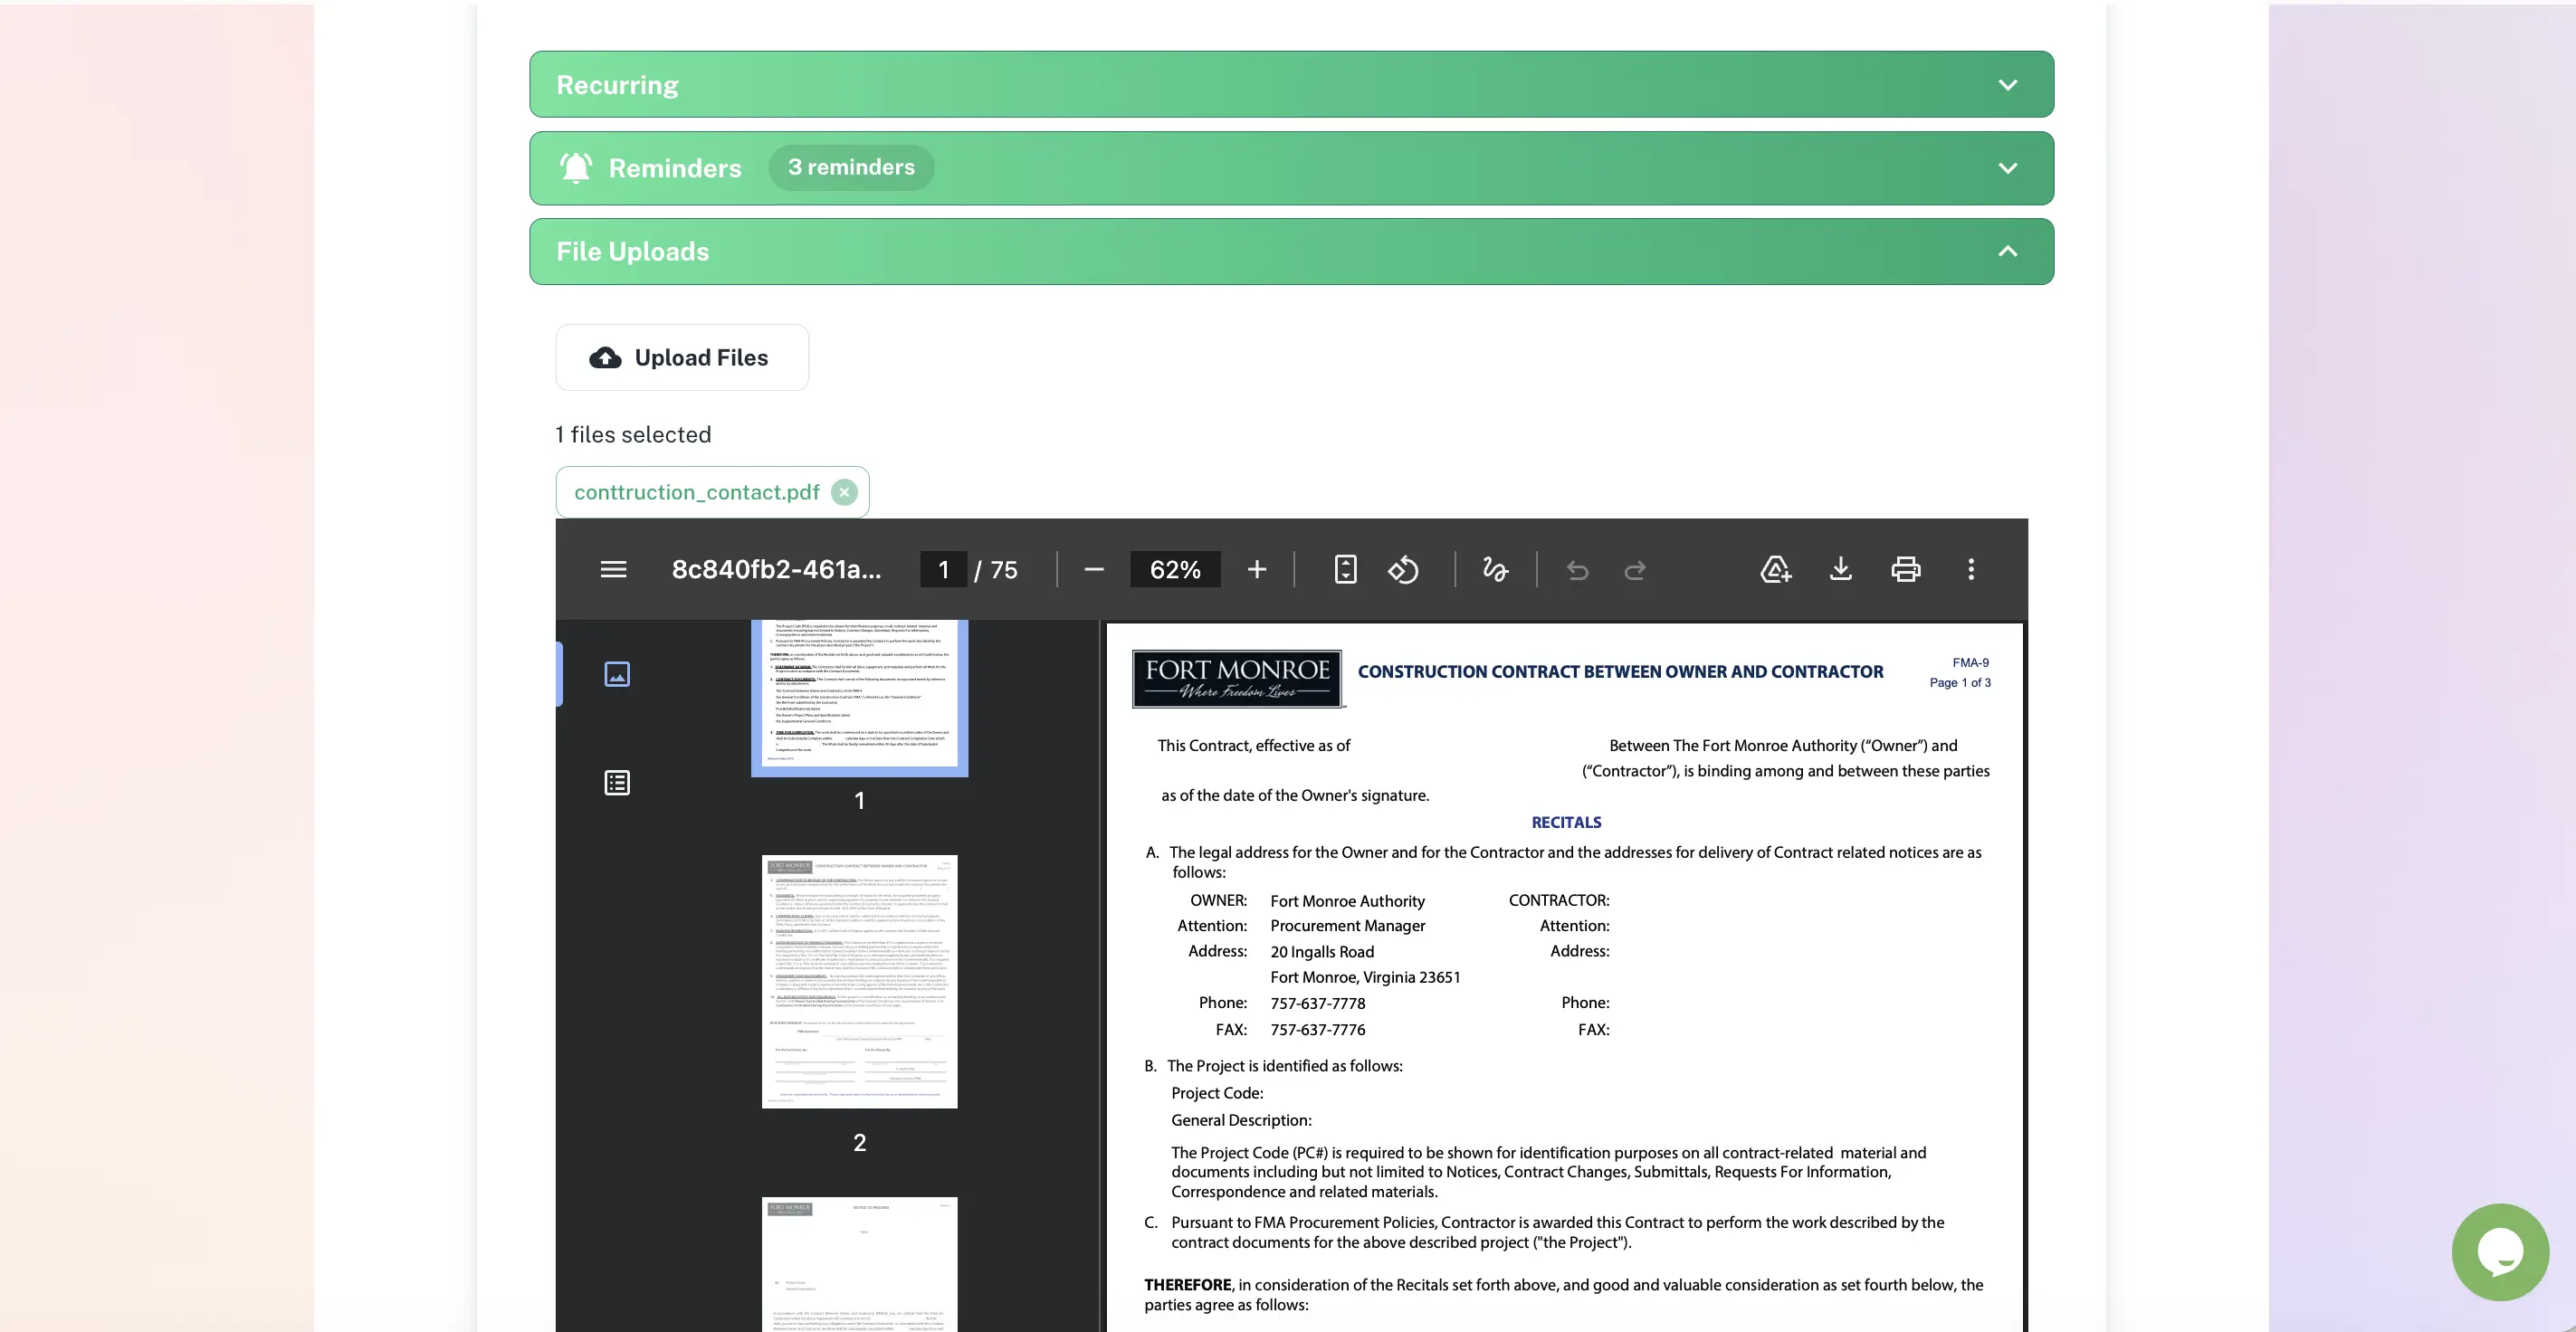Click the '20 Ingalls Road' address text
This screenshot has height=1332, width=2576.
[1322, 952]
